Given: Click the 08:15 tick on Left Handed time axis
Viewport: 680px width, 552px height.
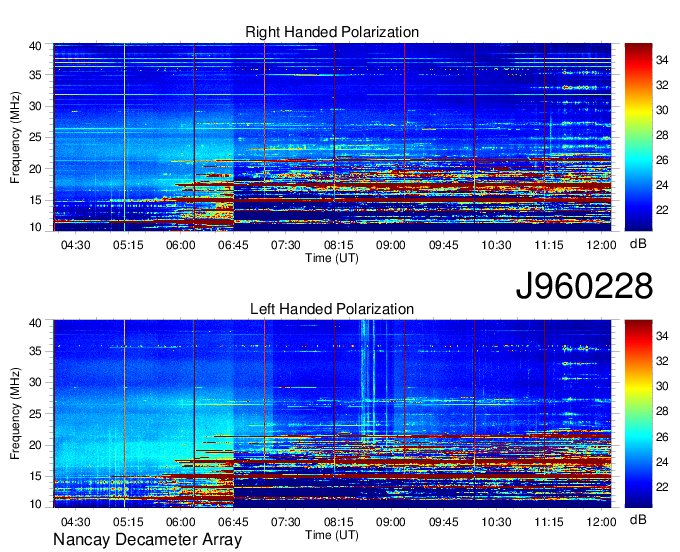Looking at the screenshot, I should [x=338, y=522].
